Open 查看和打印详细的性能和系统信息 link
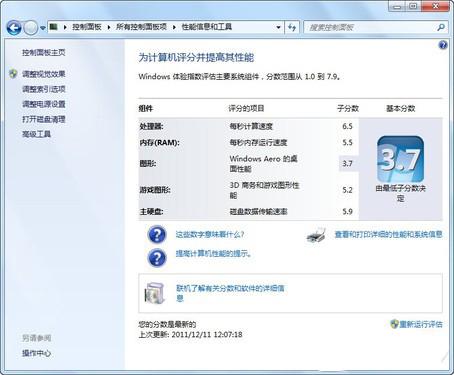 [389, 235]
